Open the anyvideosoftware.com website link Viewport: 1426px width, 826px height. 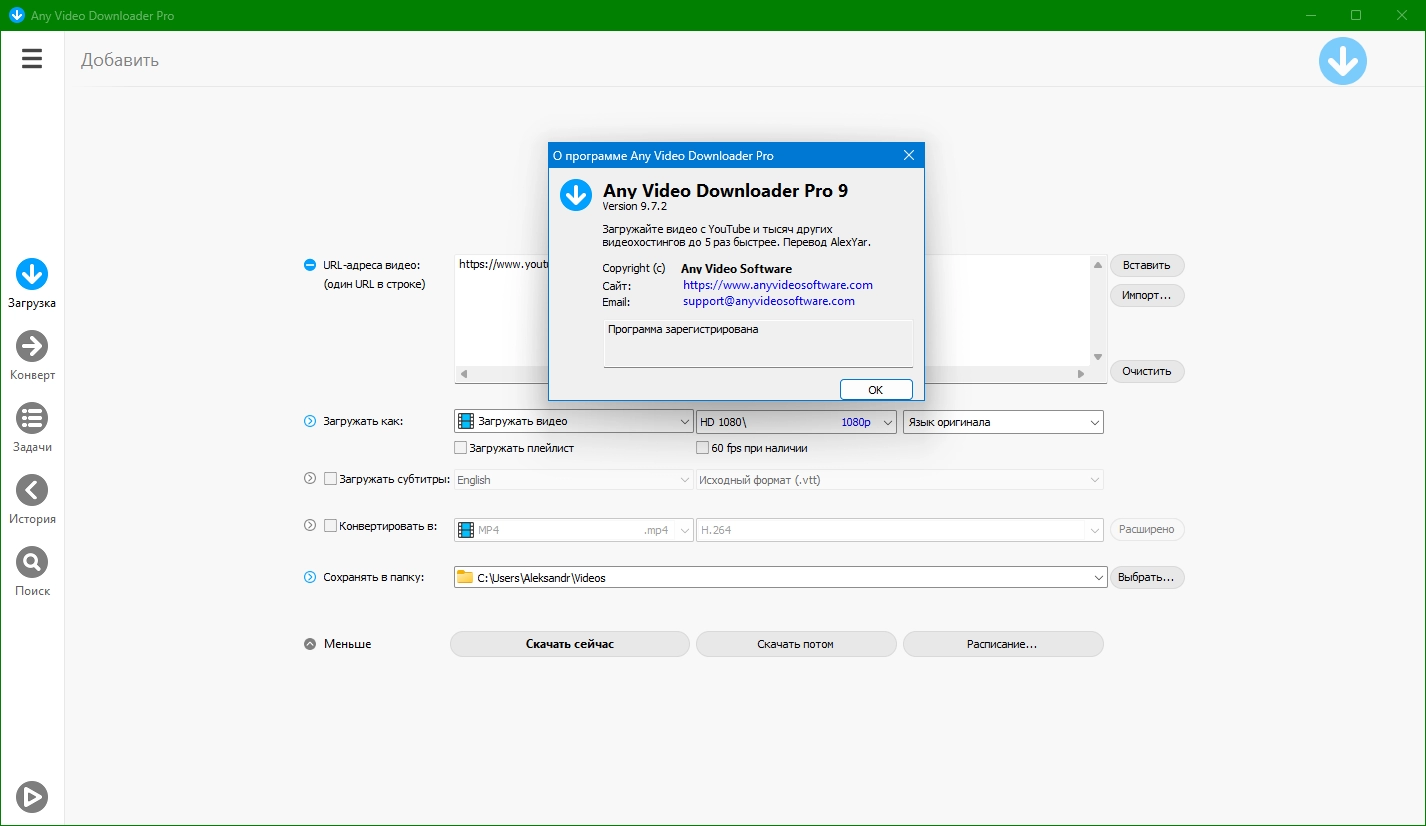778,285
